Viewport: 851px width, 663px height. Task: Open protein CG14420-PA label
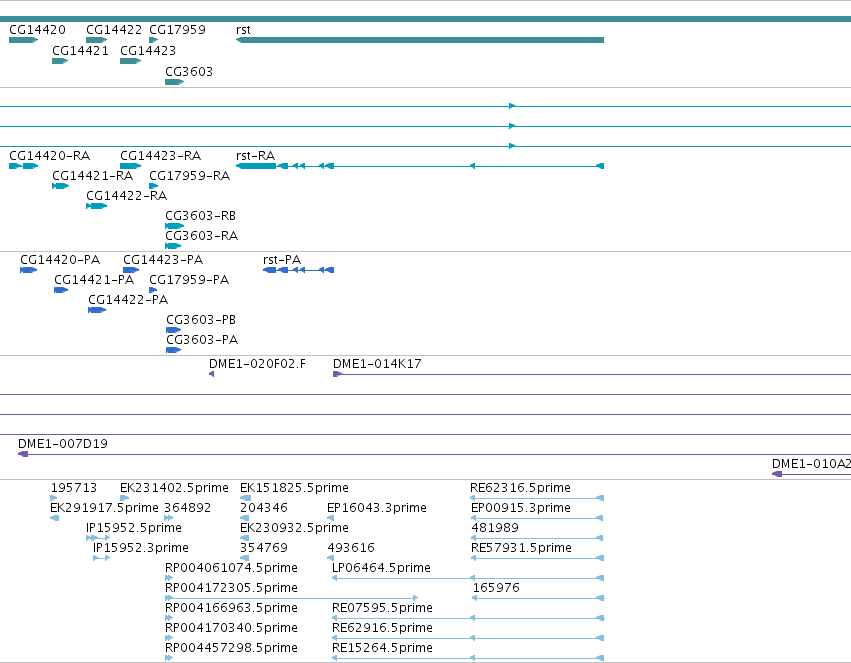pyautogui.click(x=60, y=260)
